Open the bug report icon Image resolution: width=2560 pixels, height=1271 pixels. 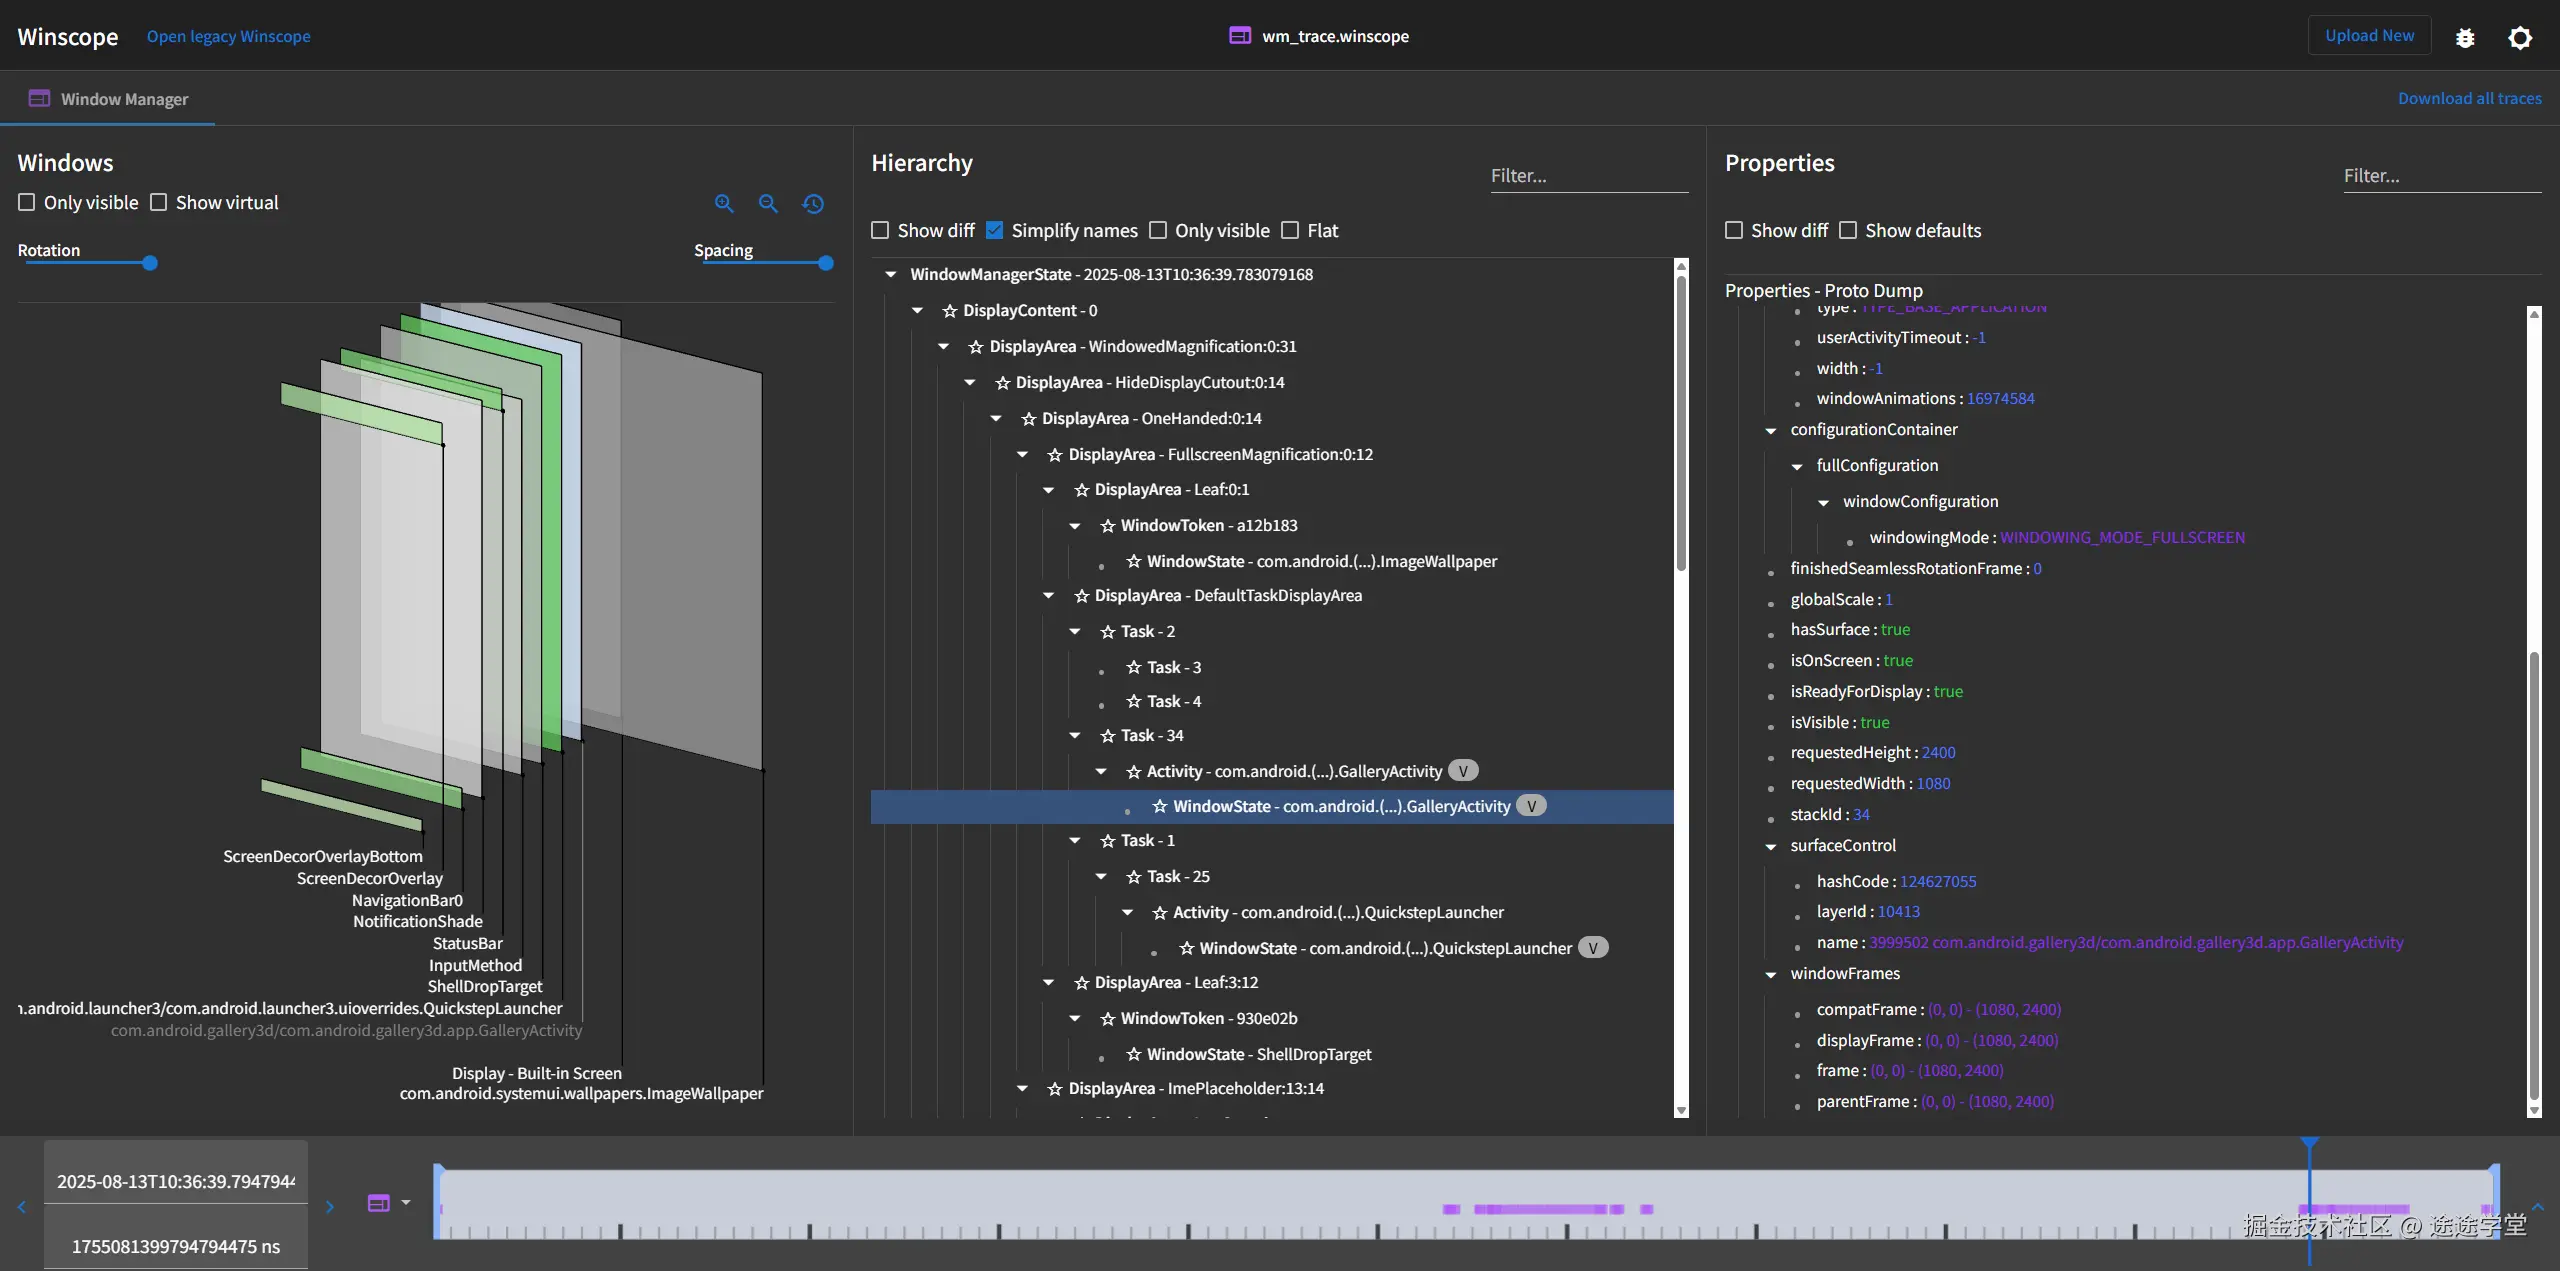tap(2465, 38)
